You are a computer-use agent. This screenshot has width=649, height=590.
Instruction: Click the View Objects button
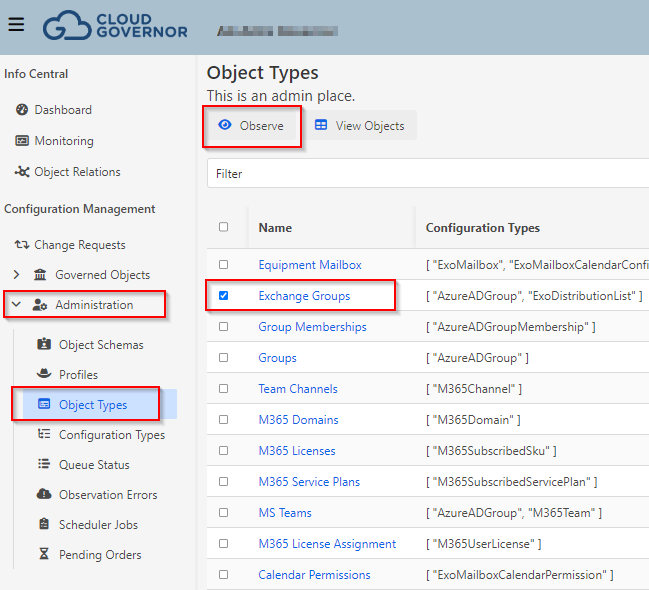pyautogui.click(x=360, y=126)
